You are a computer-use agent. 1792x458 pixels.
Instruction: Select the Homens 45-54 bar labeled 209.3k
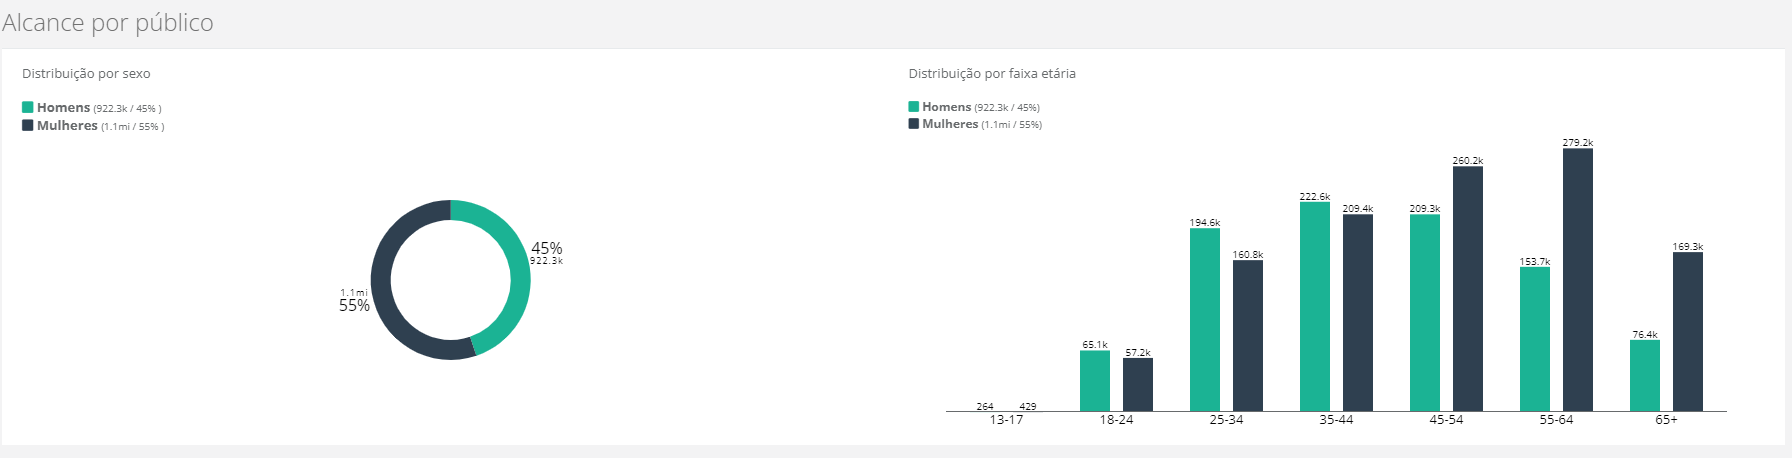pos(1425,313)
